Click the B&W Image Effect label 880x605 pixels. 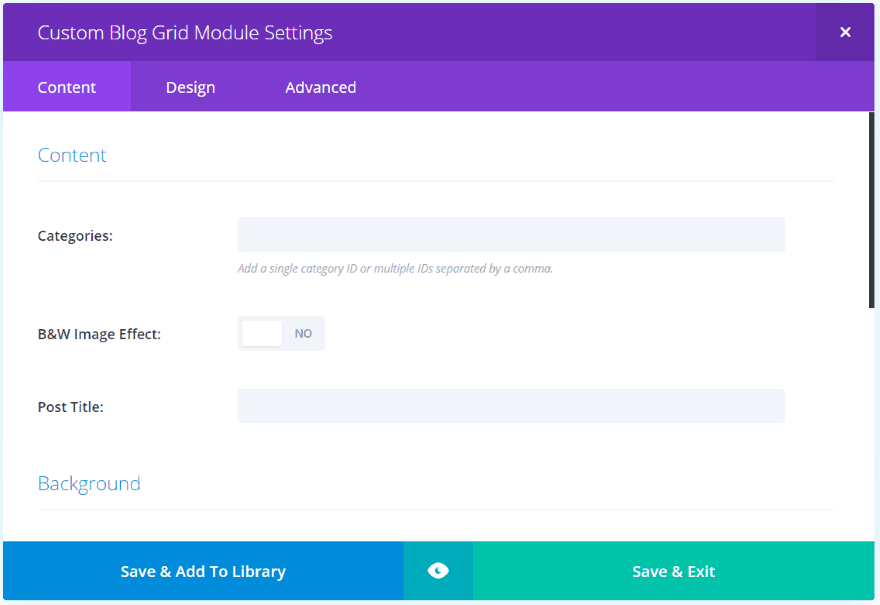[x=99, y=334]
